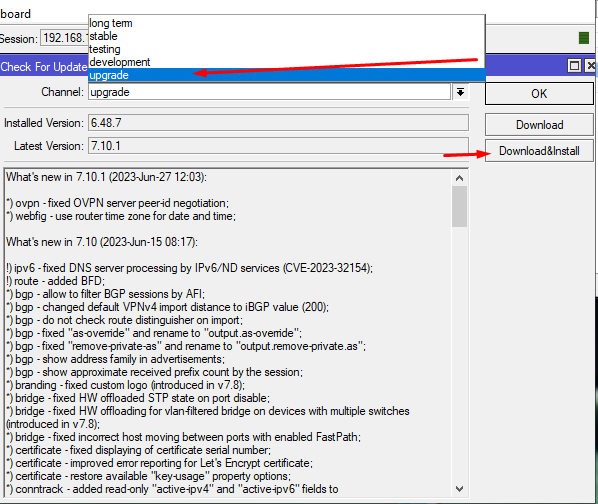The image size is (598, 504).
Task: Click the green status indicator icon
Action: point(584,38)
